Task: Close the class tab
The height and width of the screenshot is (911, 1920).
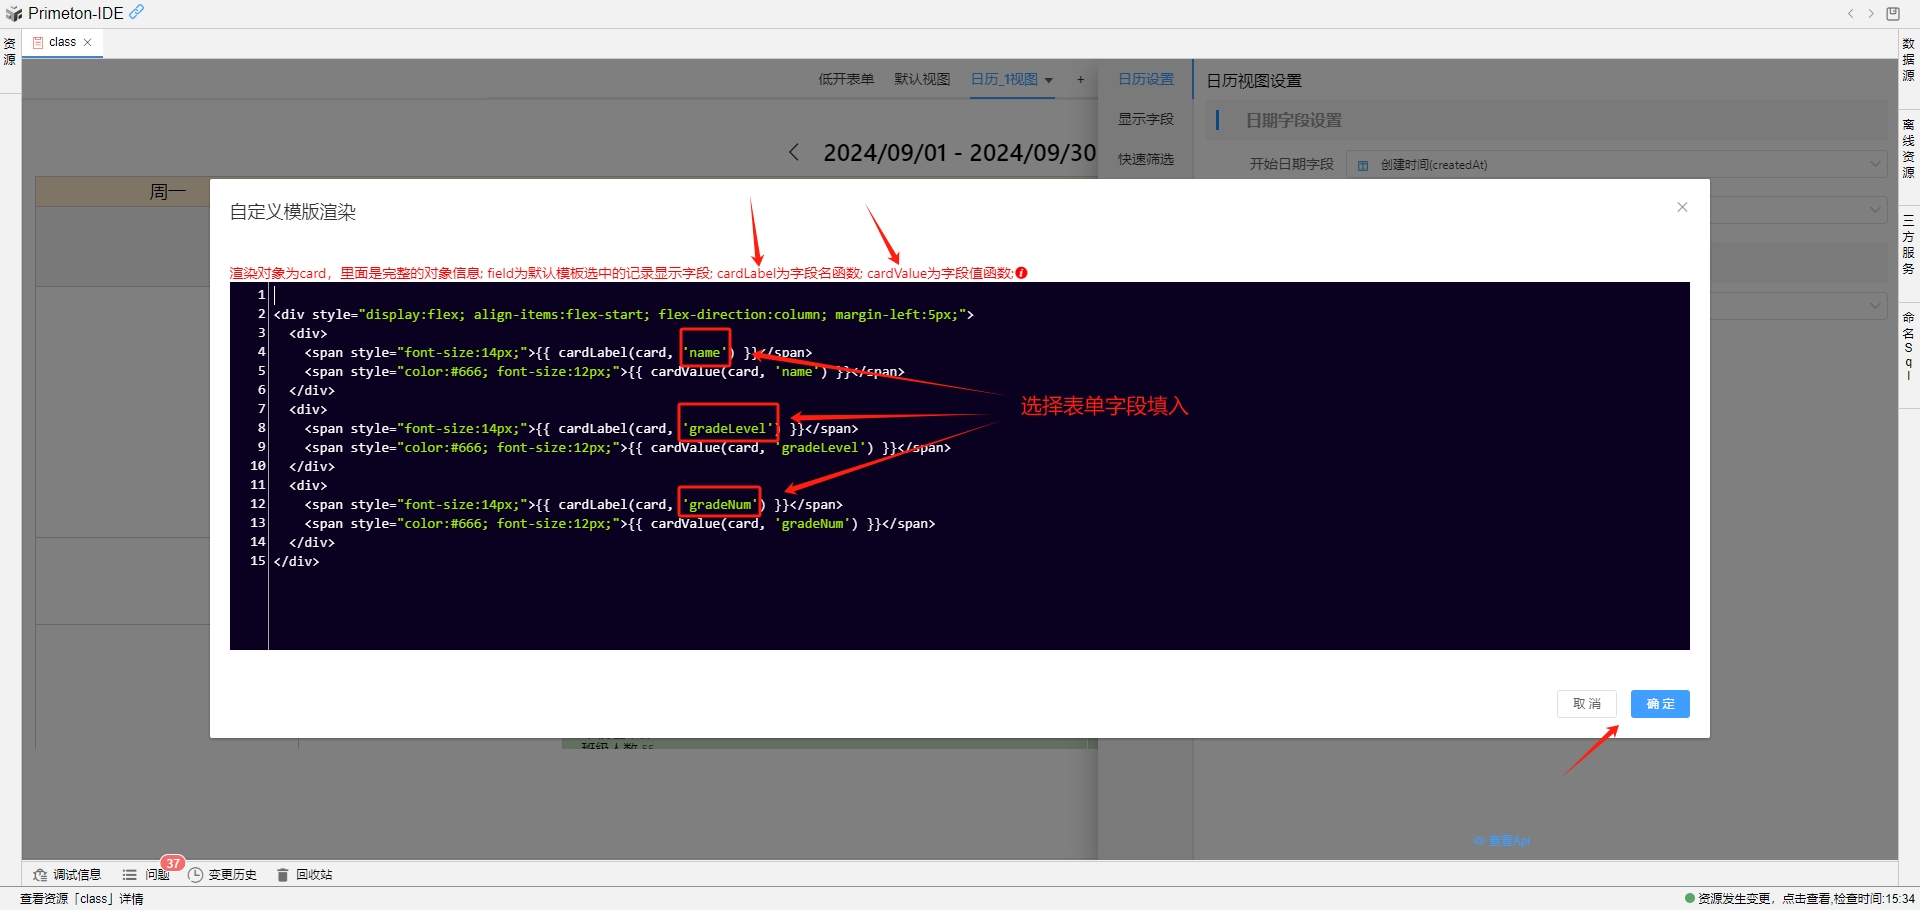Action: [88, 42]
